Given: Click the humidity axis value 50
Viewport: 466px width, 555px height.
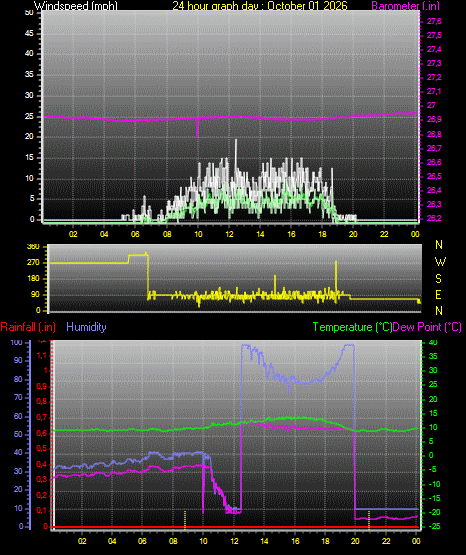Looking at the screenshot, I should 18,434.
